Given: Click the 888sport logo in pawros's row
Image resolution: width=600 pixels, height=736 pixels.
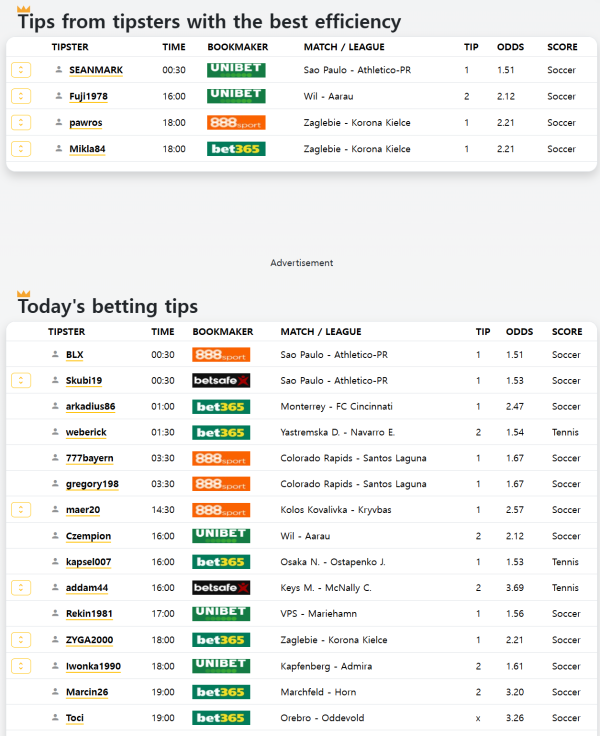Looking at the screenshot, I should 236,123.
